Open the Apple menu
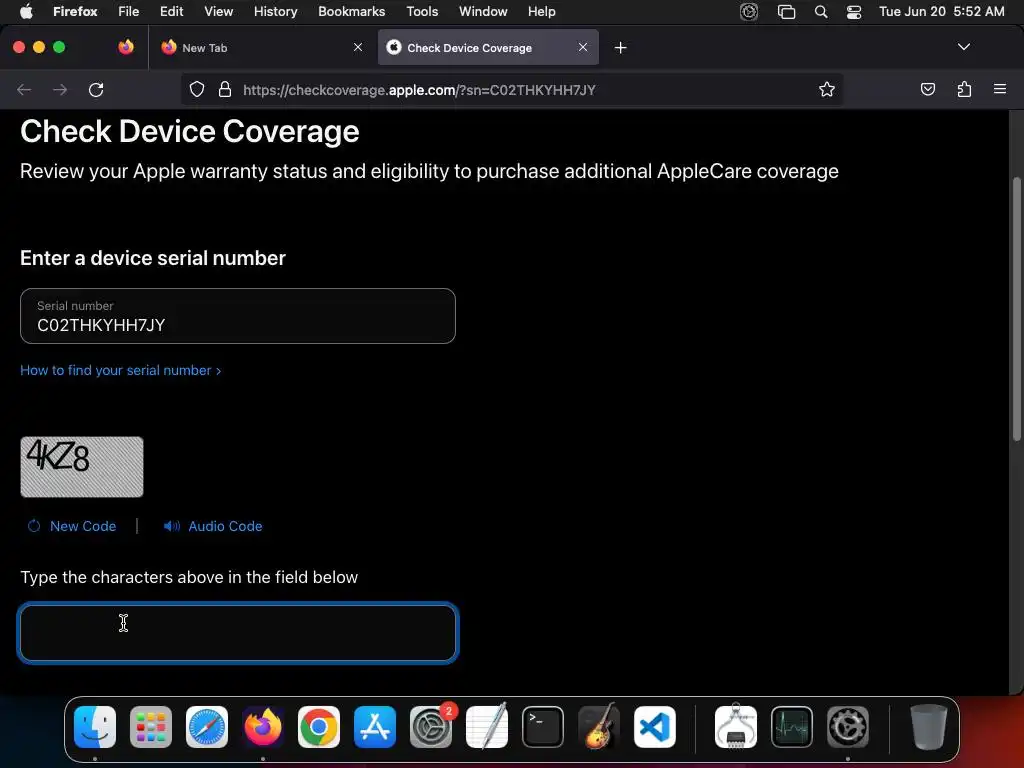 [26, 11]
